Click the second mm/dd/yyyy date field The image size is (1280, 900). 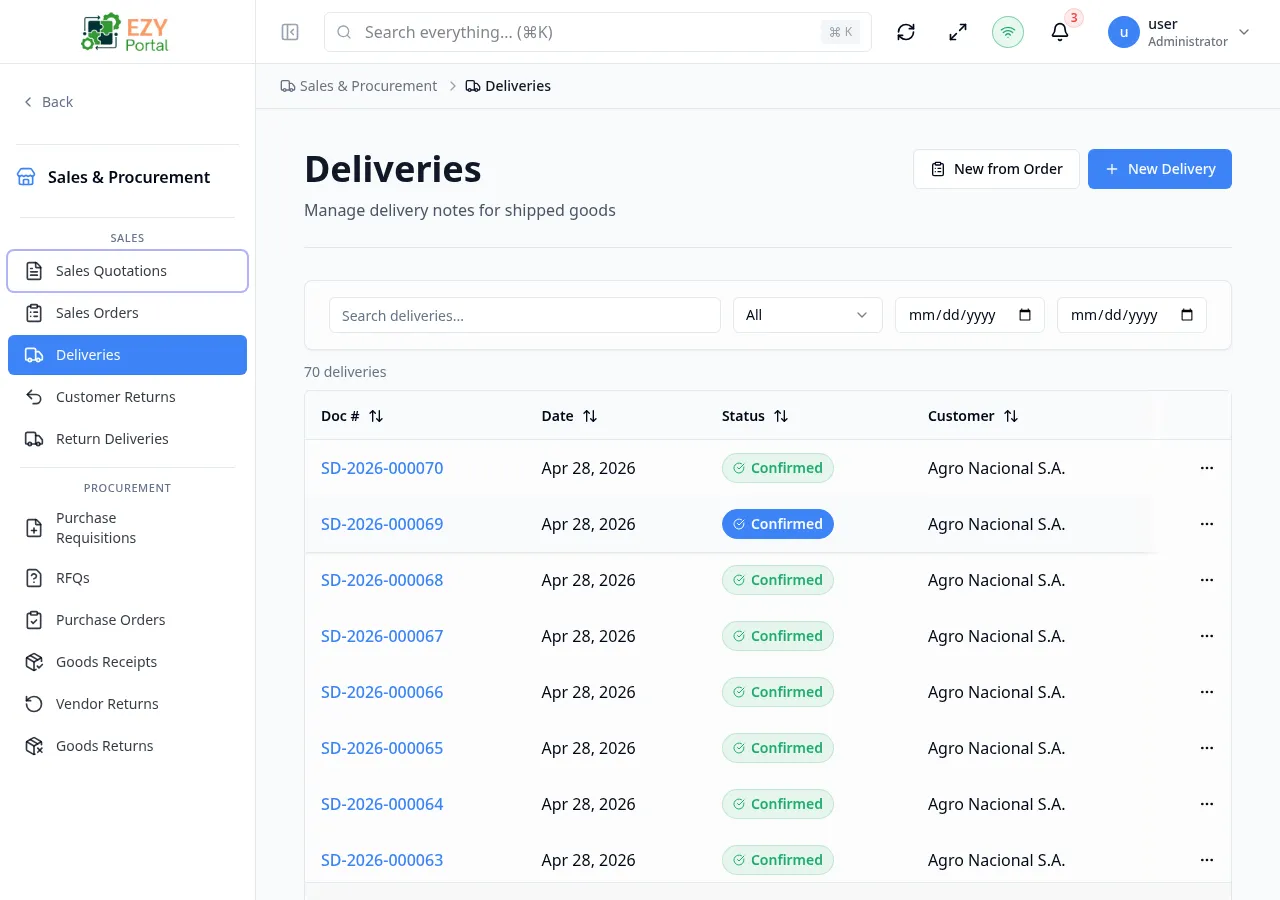[1132, 315]
